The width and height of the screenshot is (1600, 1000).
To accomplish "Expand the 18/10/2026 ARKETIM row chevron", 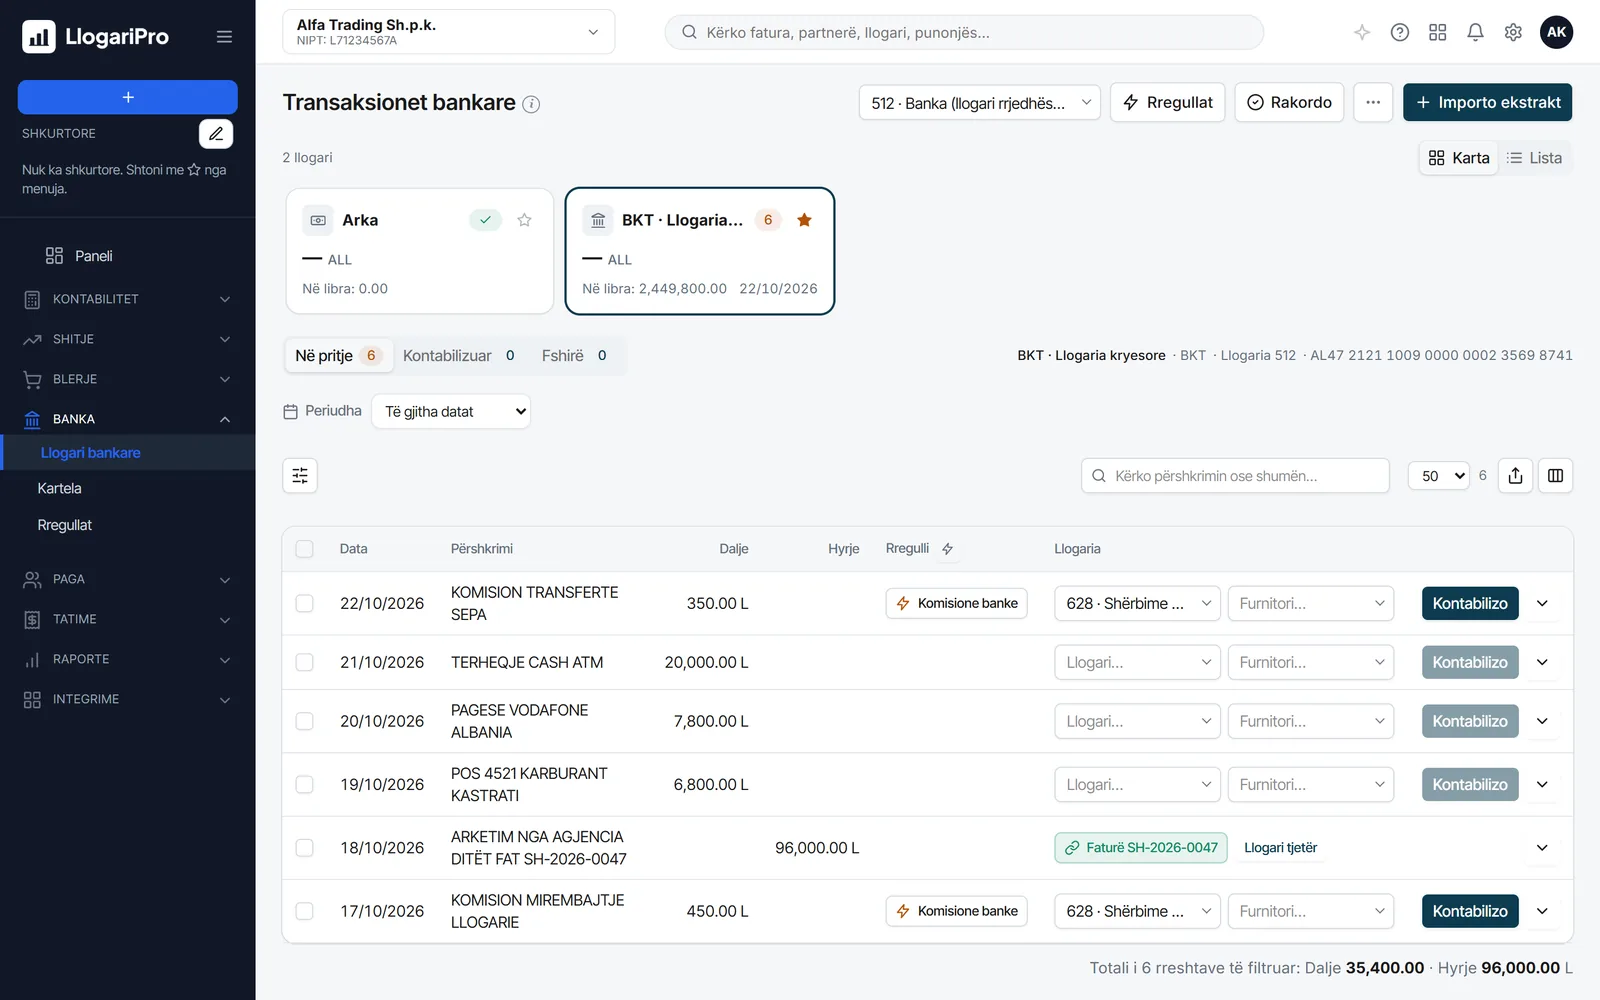I will [1542, 848].
